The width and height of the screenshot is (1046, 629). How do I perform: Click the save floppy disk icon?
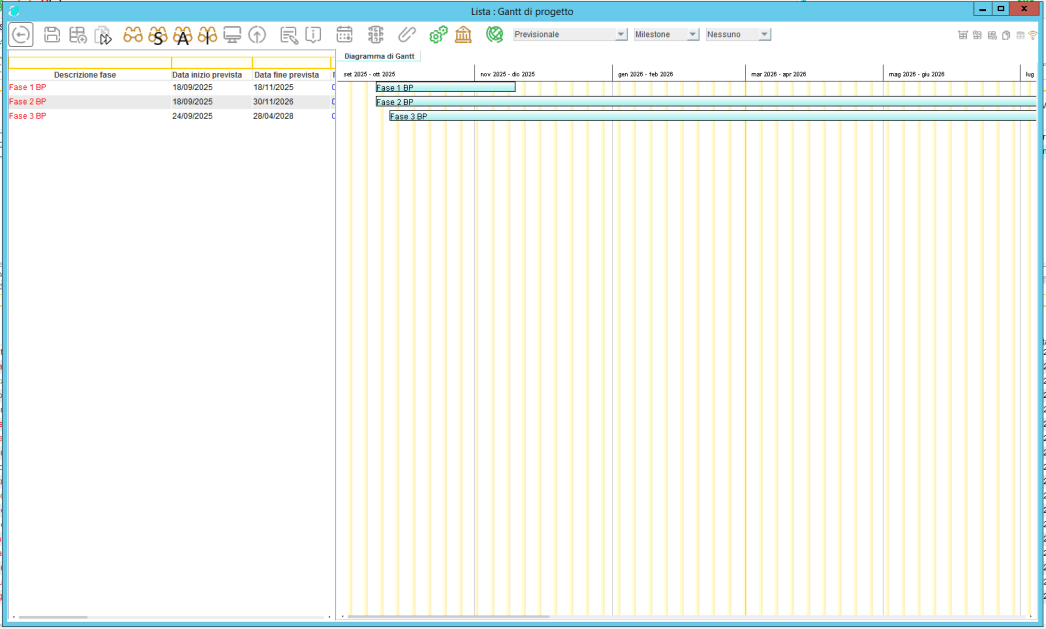52,35
